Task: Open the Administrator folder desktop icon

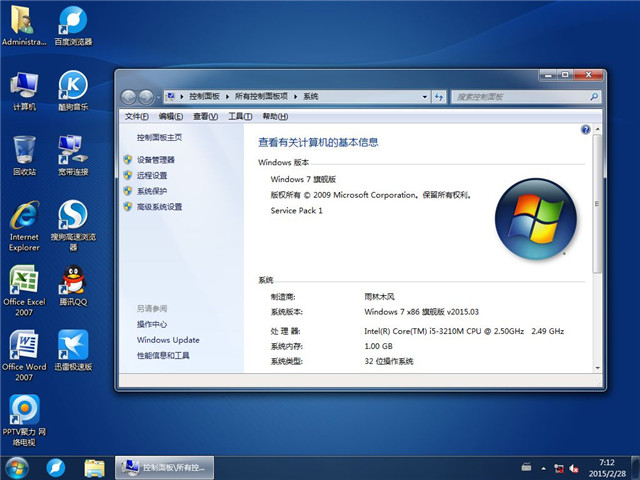Action: point(24,24)
